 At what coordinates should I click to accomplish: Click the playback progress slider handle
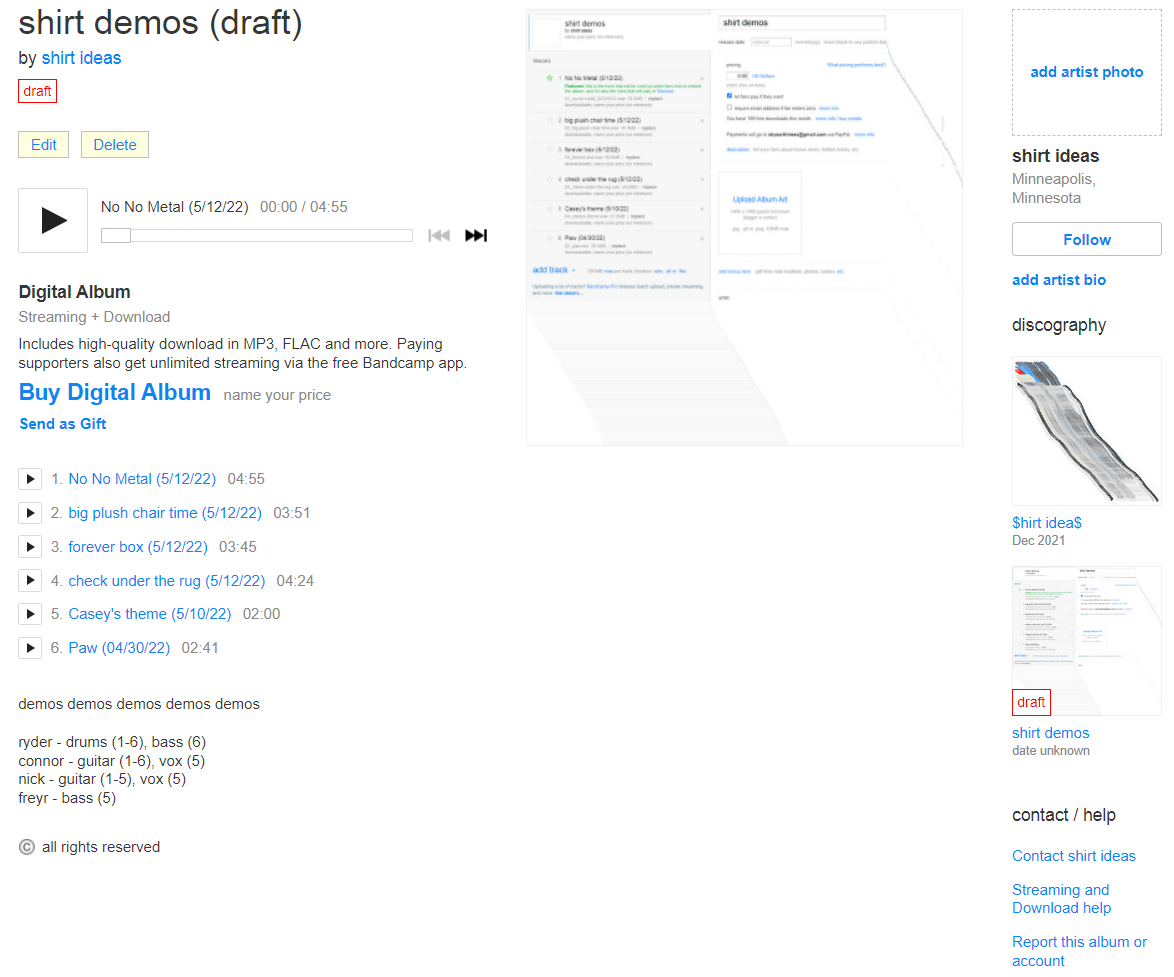tap(116, 236)
